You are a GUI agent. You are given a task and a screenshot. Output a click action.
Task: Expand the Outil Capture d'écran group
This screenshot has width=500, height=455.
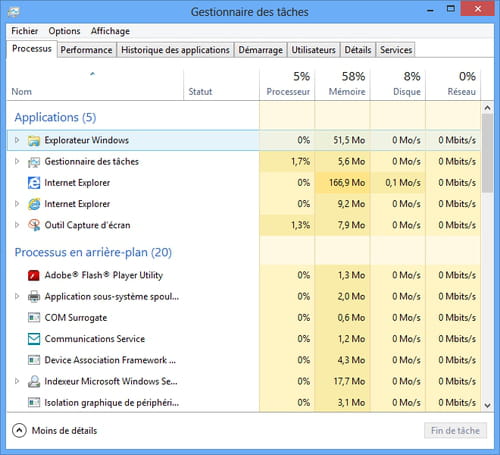[17, 225]
